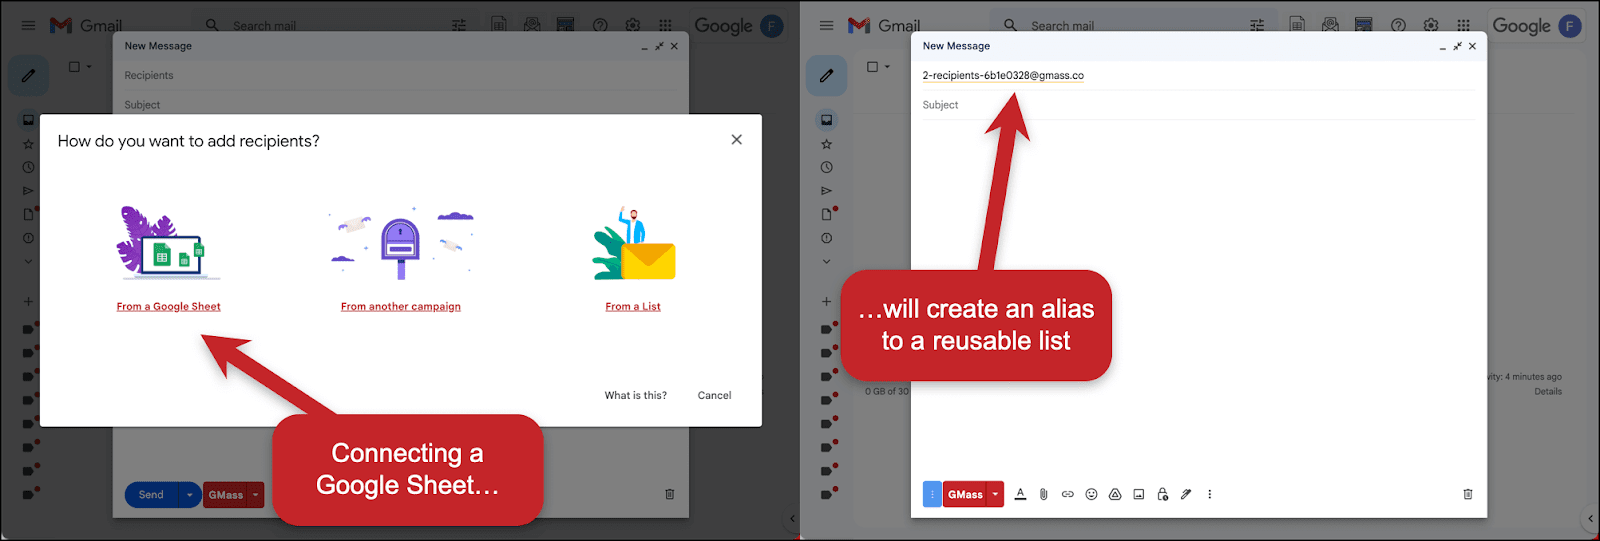Choose From a List
The width and height of the screenshot is (1600, 541).
point(633,307)
